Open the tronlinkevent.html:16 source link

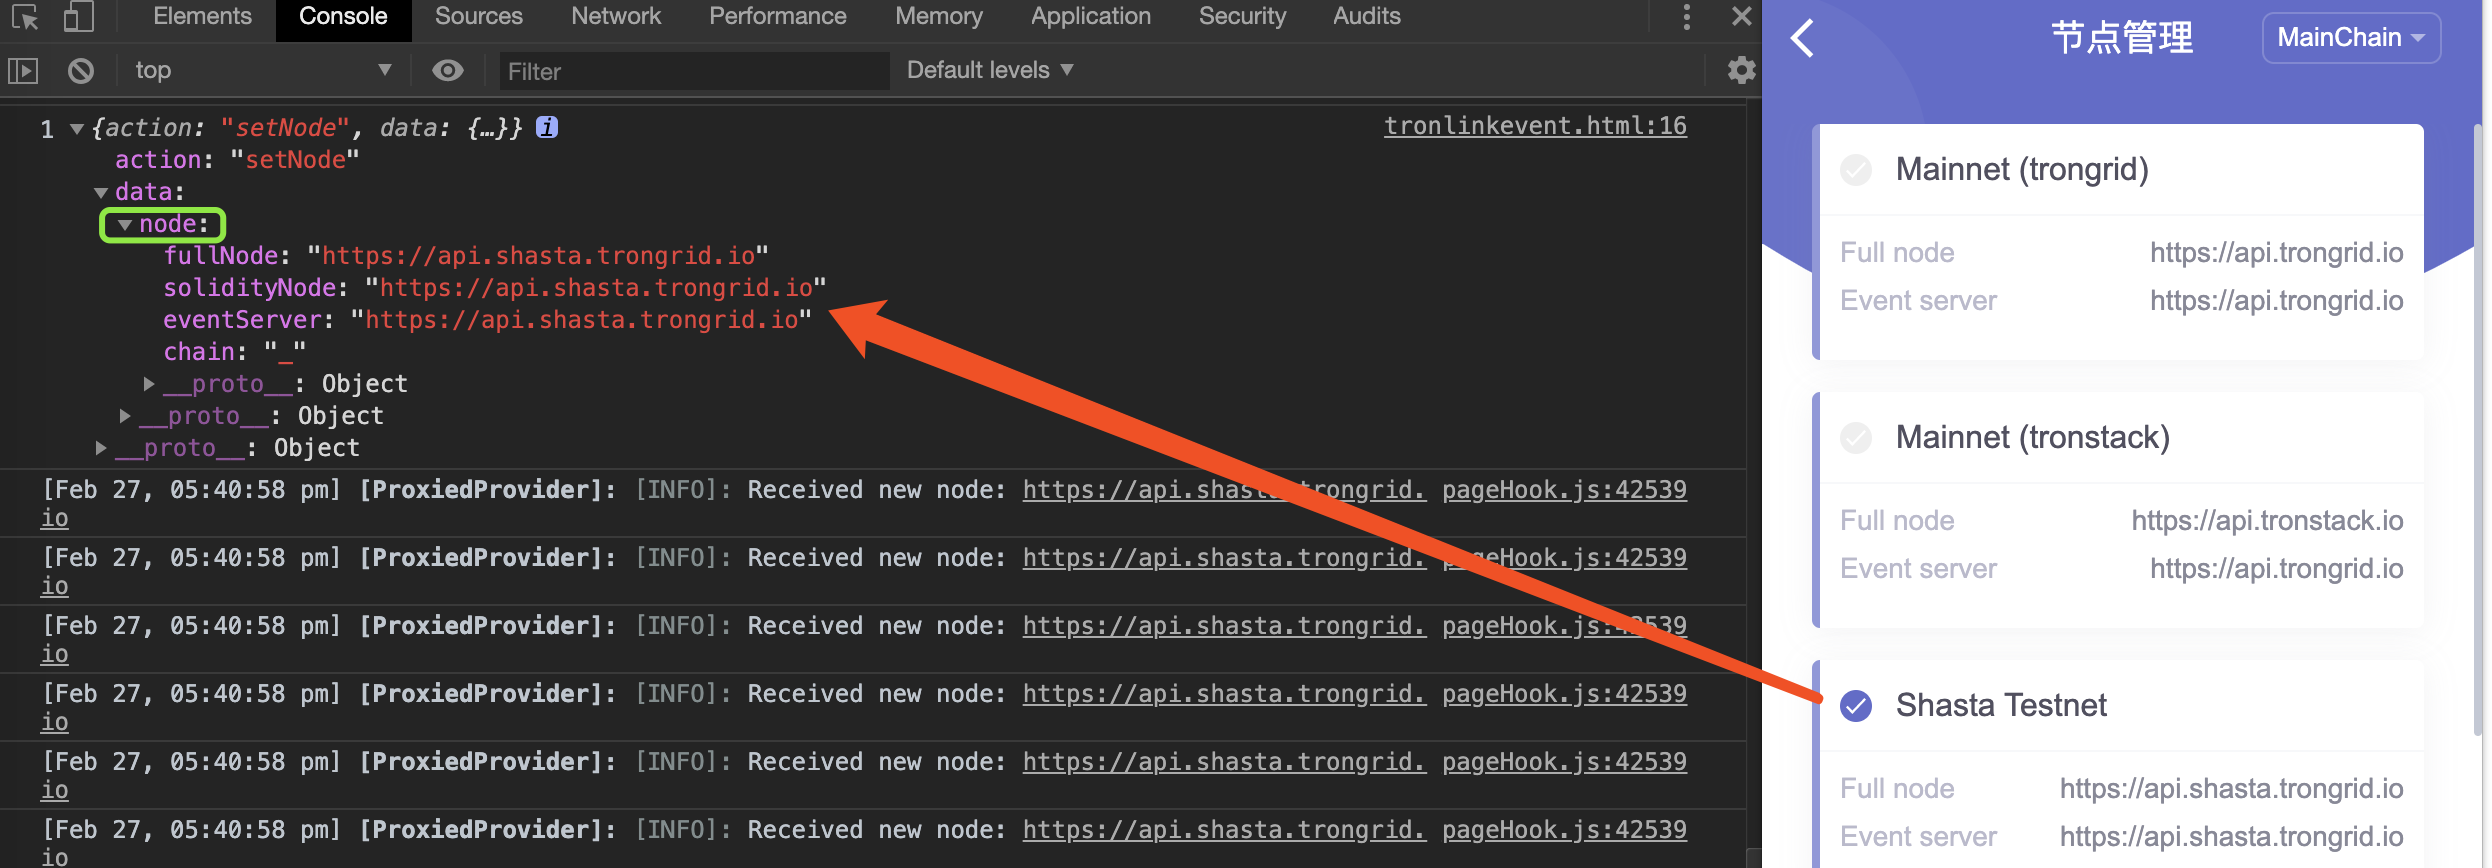[1535, 126]
